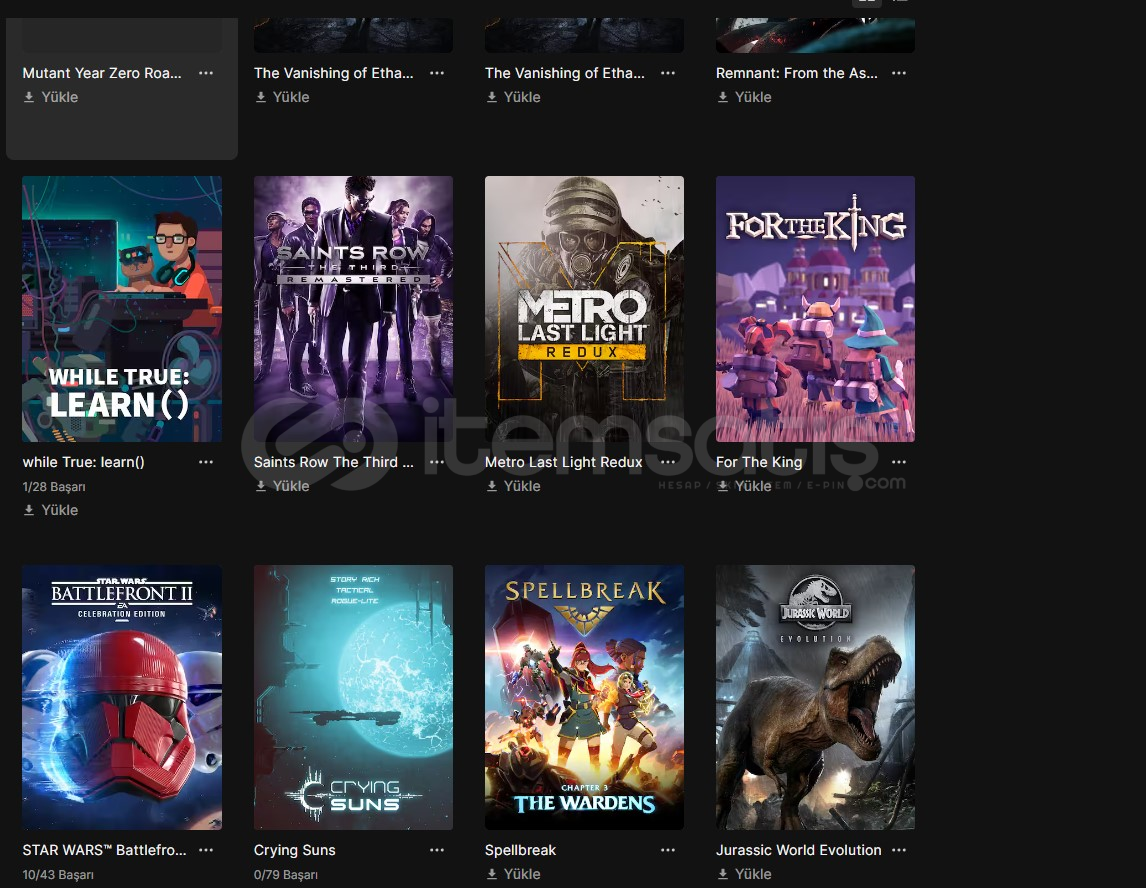This screenshot has width=1146, height=888.
Task: Click the 'Metro Last Light Redux' title
Action: [x=563, y=462]
